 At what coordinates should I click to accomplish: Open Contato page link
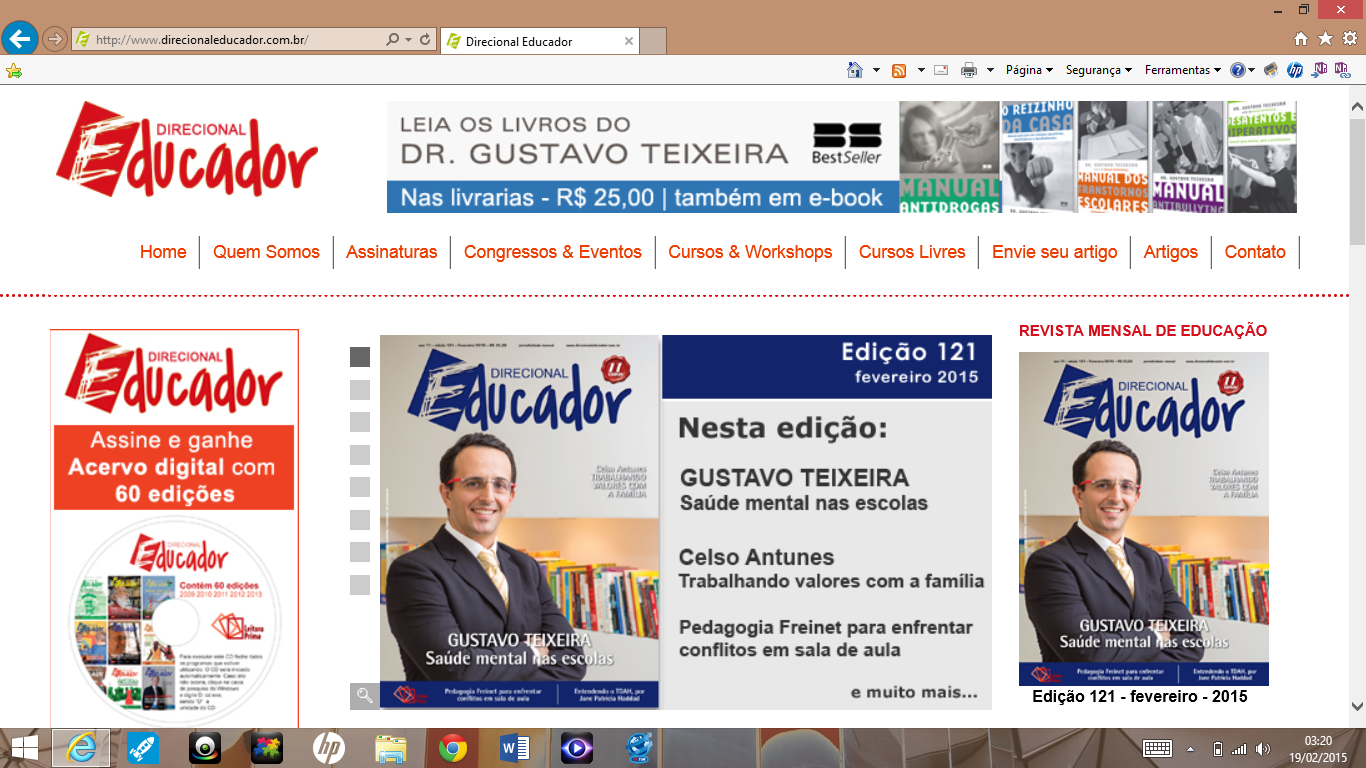pos(1255,252)
